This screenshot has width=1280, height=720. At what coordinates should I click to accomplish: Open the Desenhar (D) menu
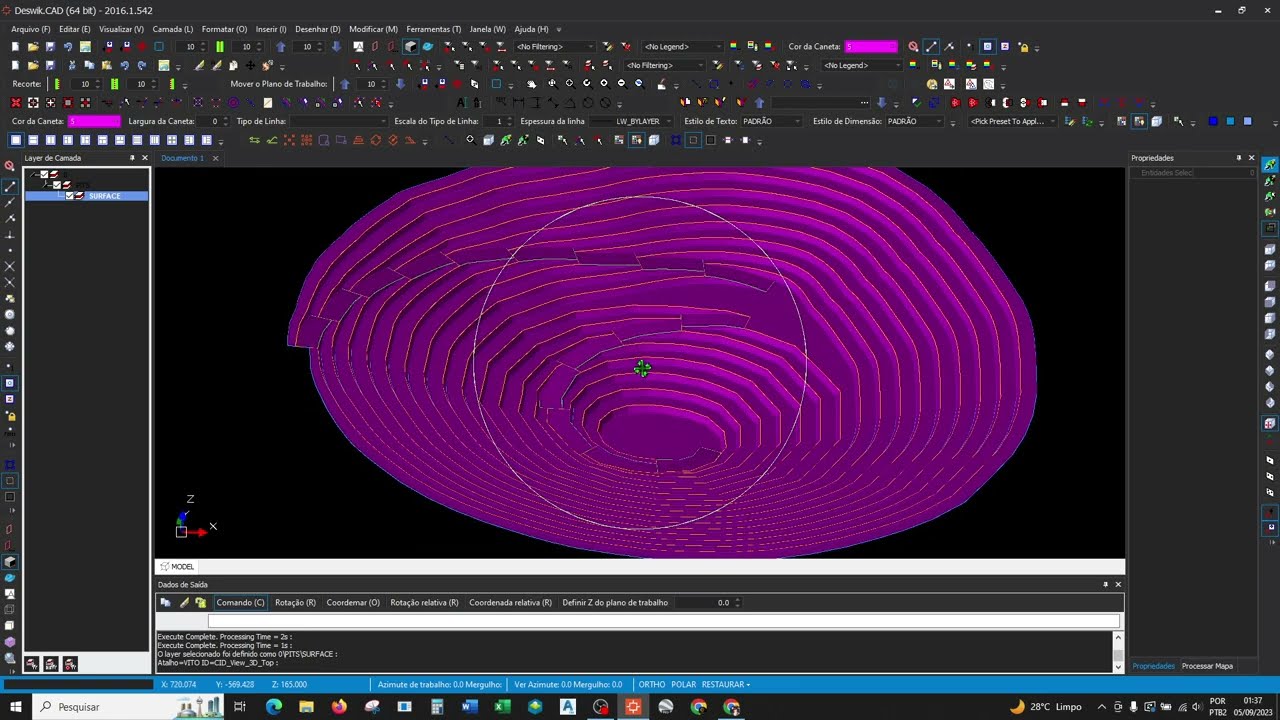(317, 29)
